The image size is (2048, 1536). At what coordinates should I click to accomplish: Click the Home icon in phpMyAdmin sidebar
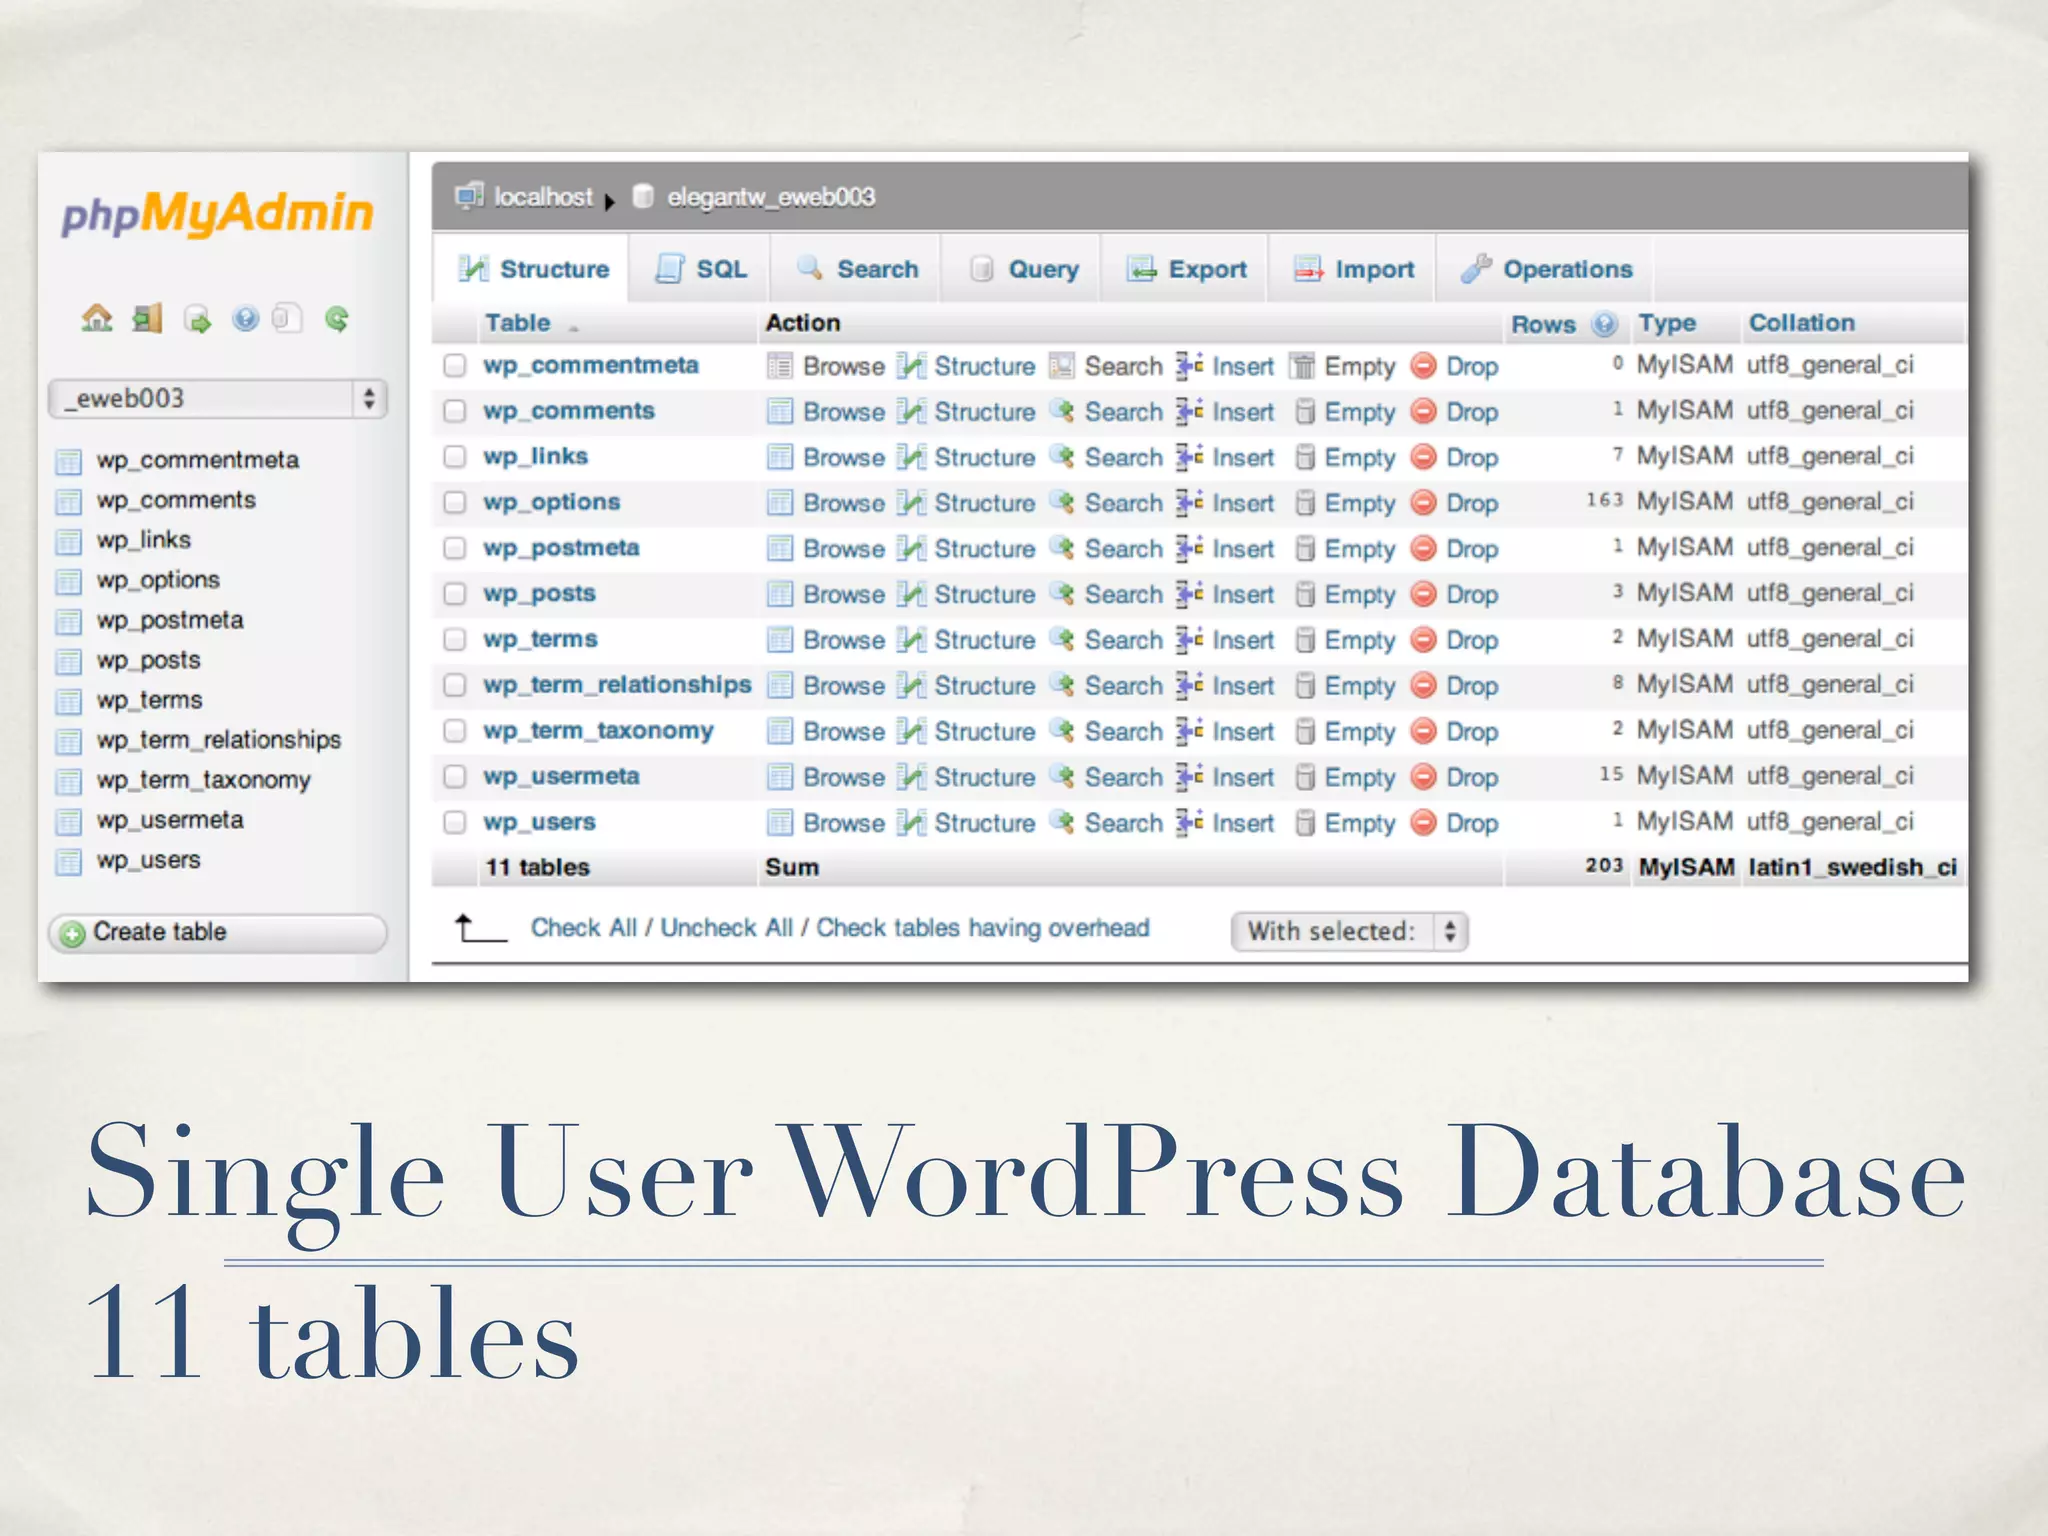click(x=97, y=318)
